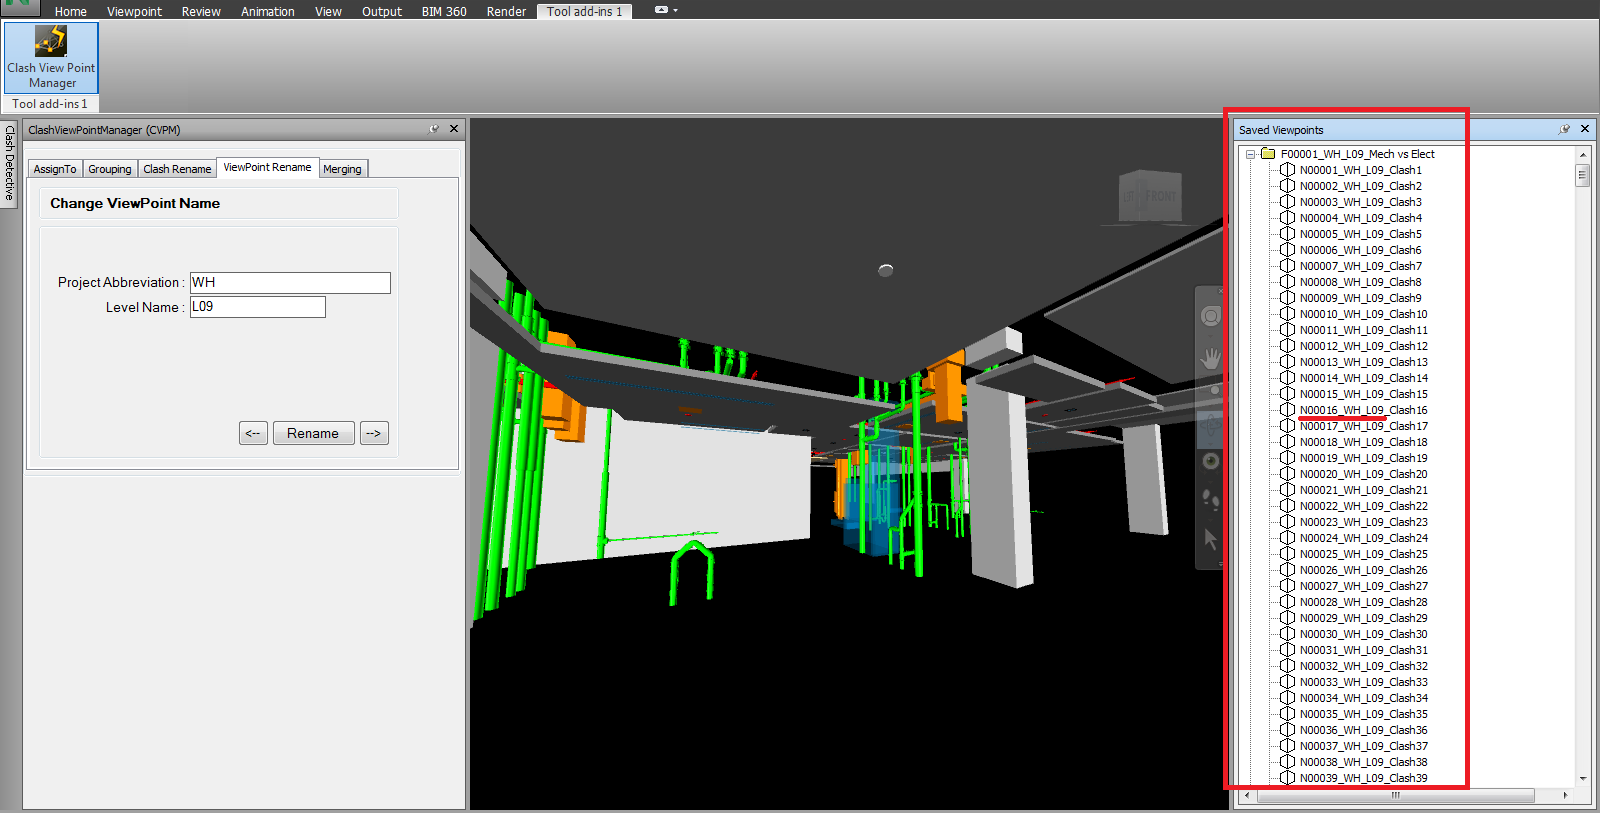Viewport: 1600px width, 813px height.
Task: Select the Pan hand tool
Action: tap(1210, 359)
